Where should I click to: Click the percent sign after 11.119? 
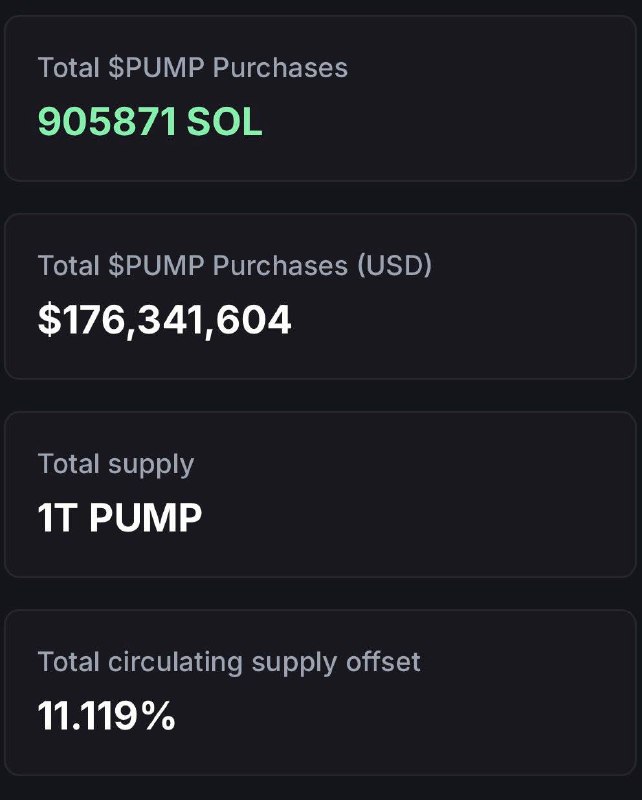tap(158, 716)
